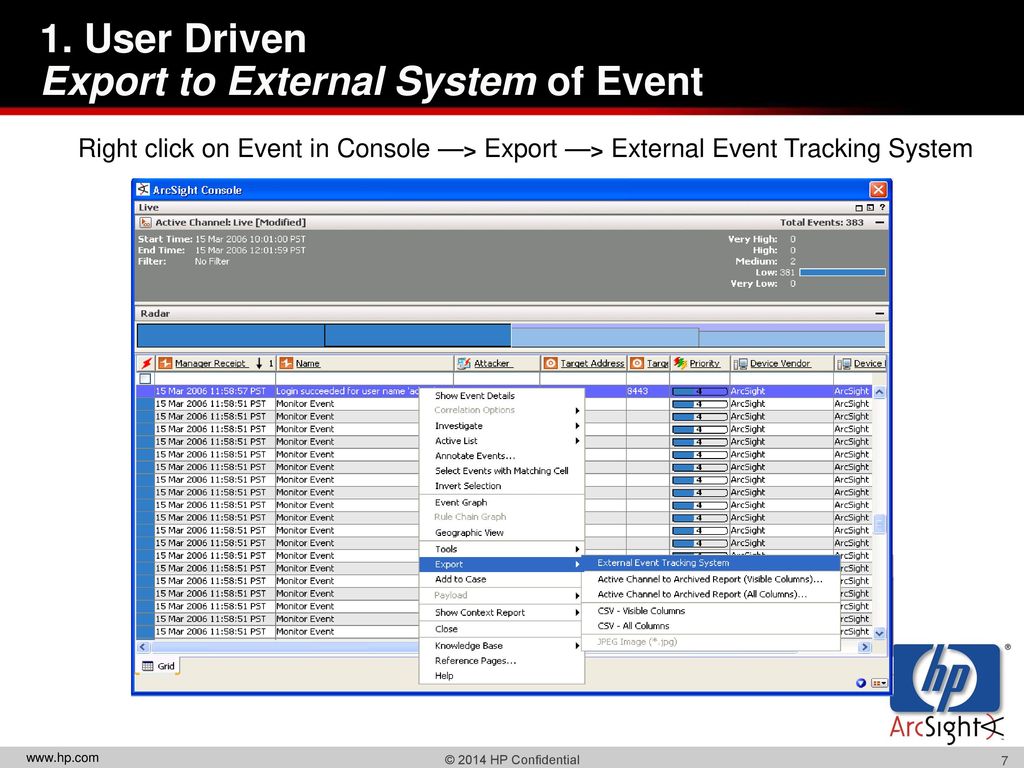
Task: Export Active Channel to Archived Report (All Columns)
Action: (x=711, y=594)
